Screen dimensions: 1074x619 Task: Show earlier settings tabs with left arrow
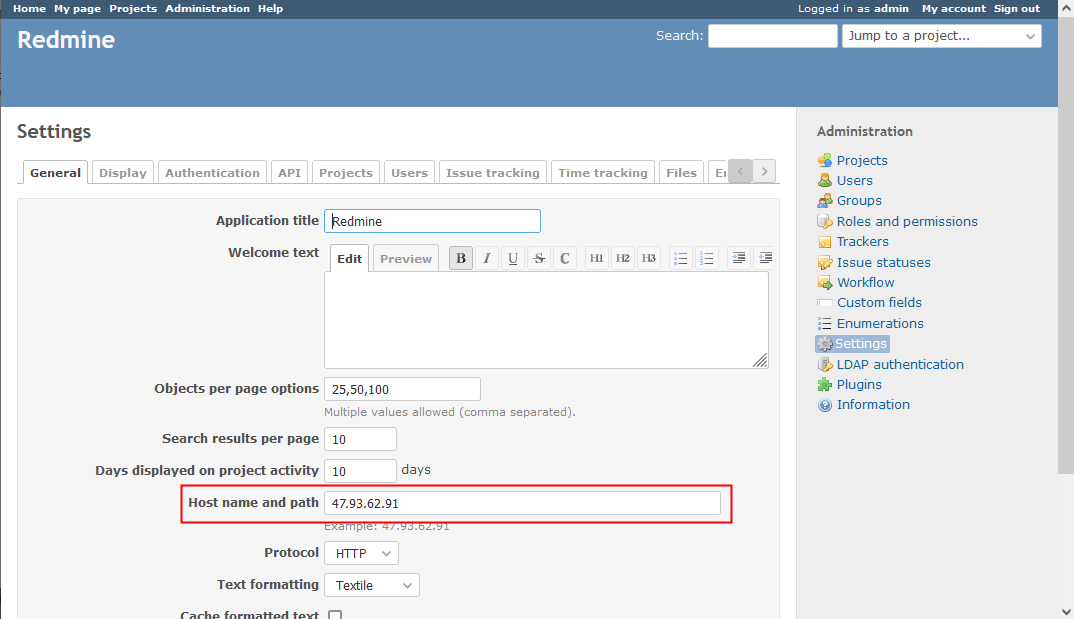[x=740, y=171]
